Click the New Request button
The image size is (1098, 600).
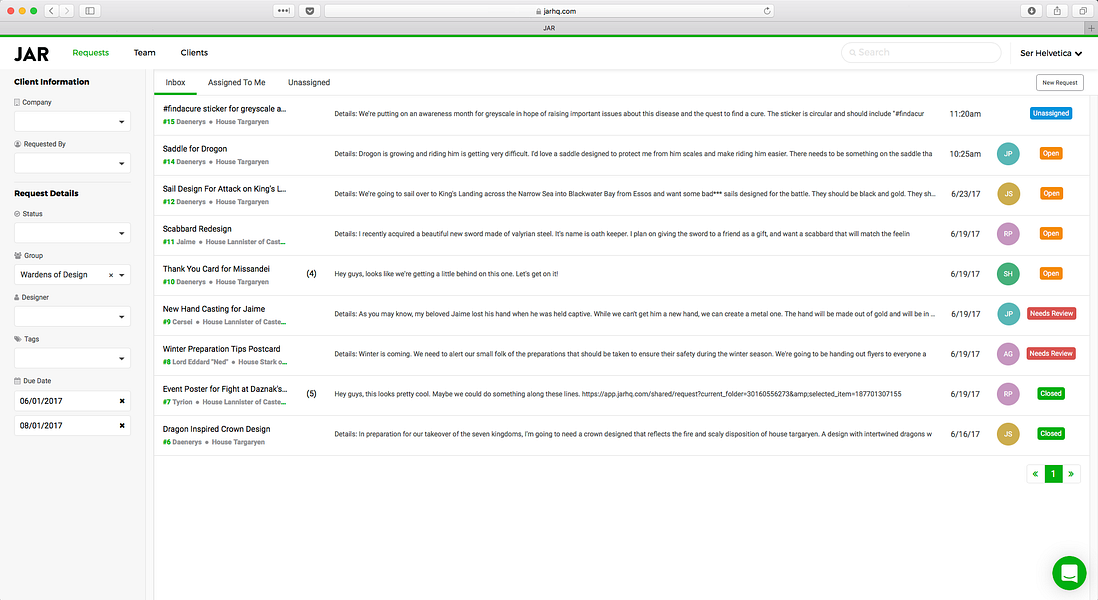pyautogui.click(x=1059, y=83)
